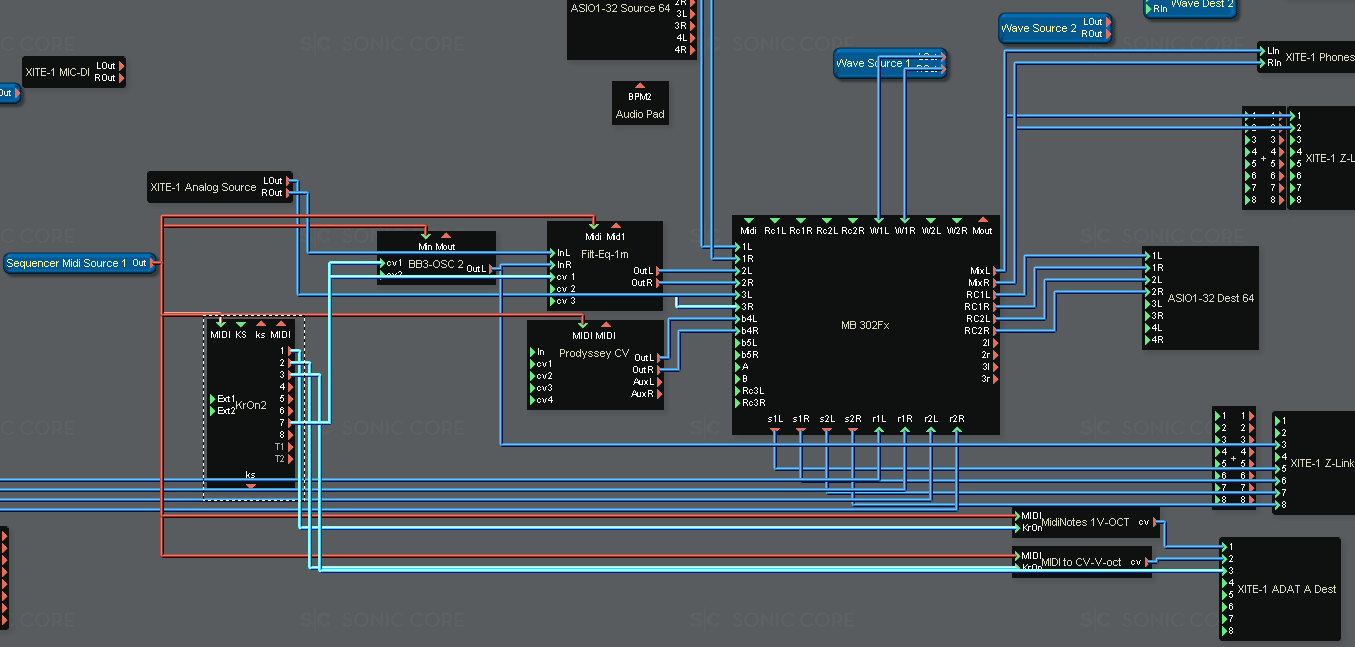The width and height of the screenshot is (1355, 647).
Task: Select the 4R input on ASIO1-32 Dest 64
Action: tap(1147, 340)
